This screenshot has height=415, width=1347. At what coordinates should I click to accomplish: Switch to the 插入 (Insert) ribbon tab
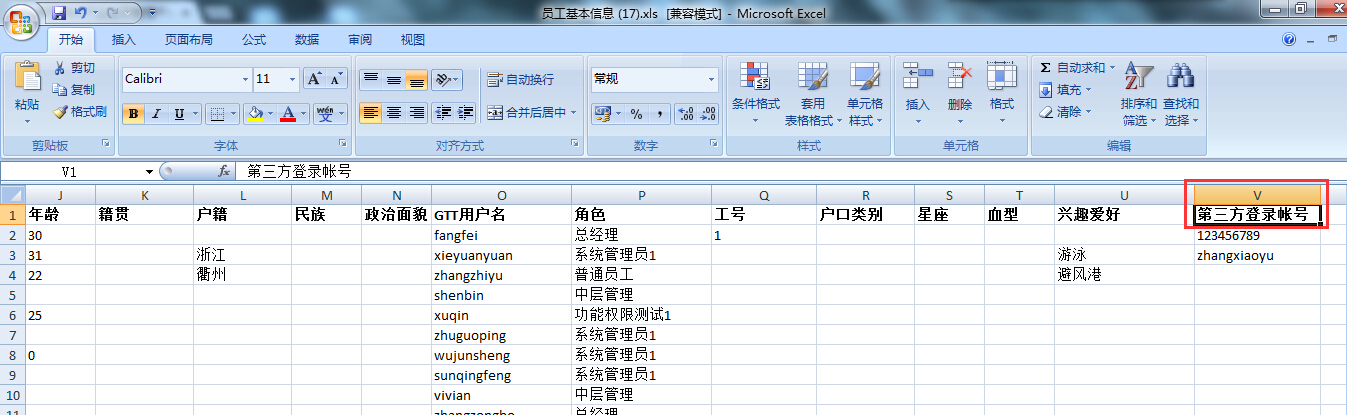124,40
